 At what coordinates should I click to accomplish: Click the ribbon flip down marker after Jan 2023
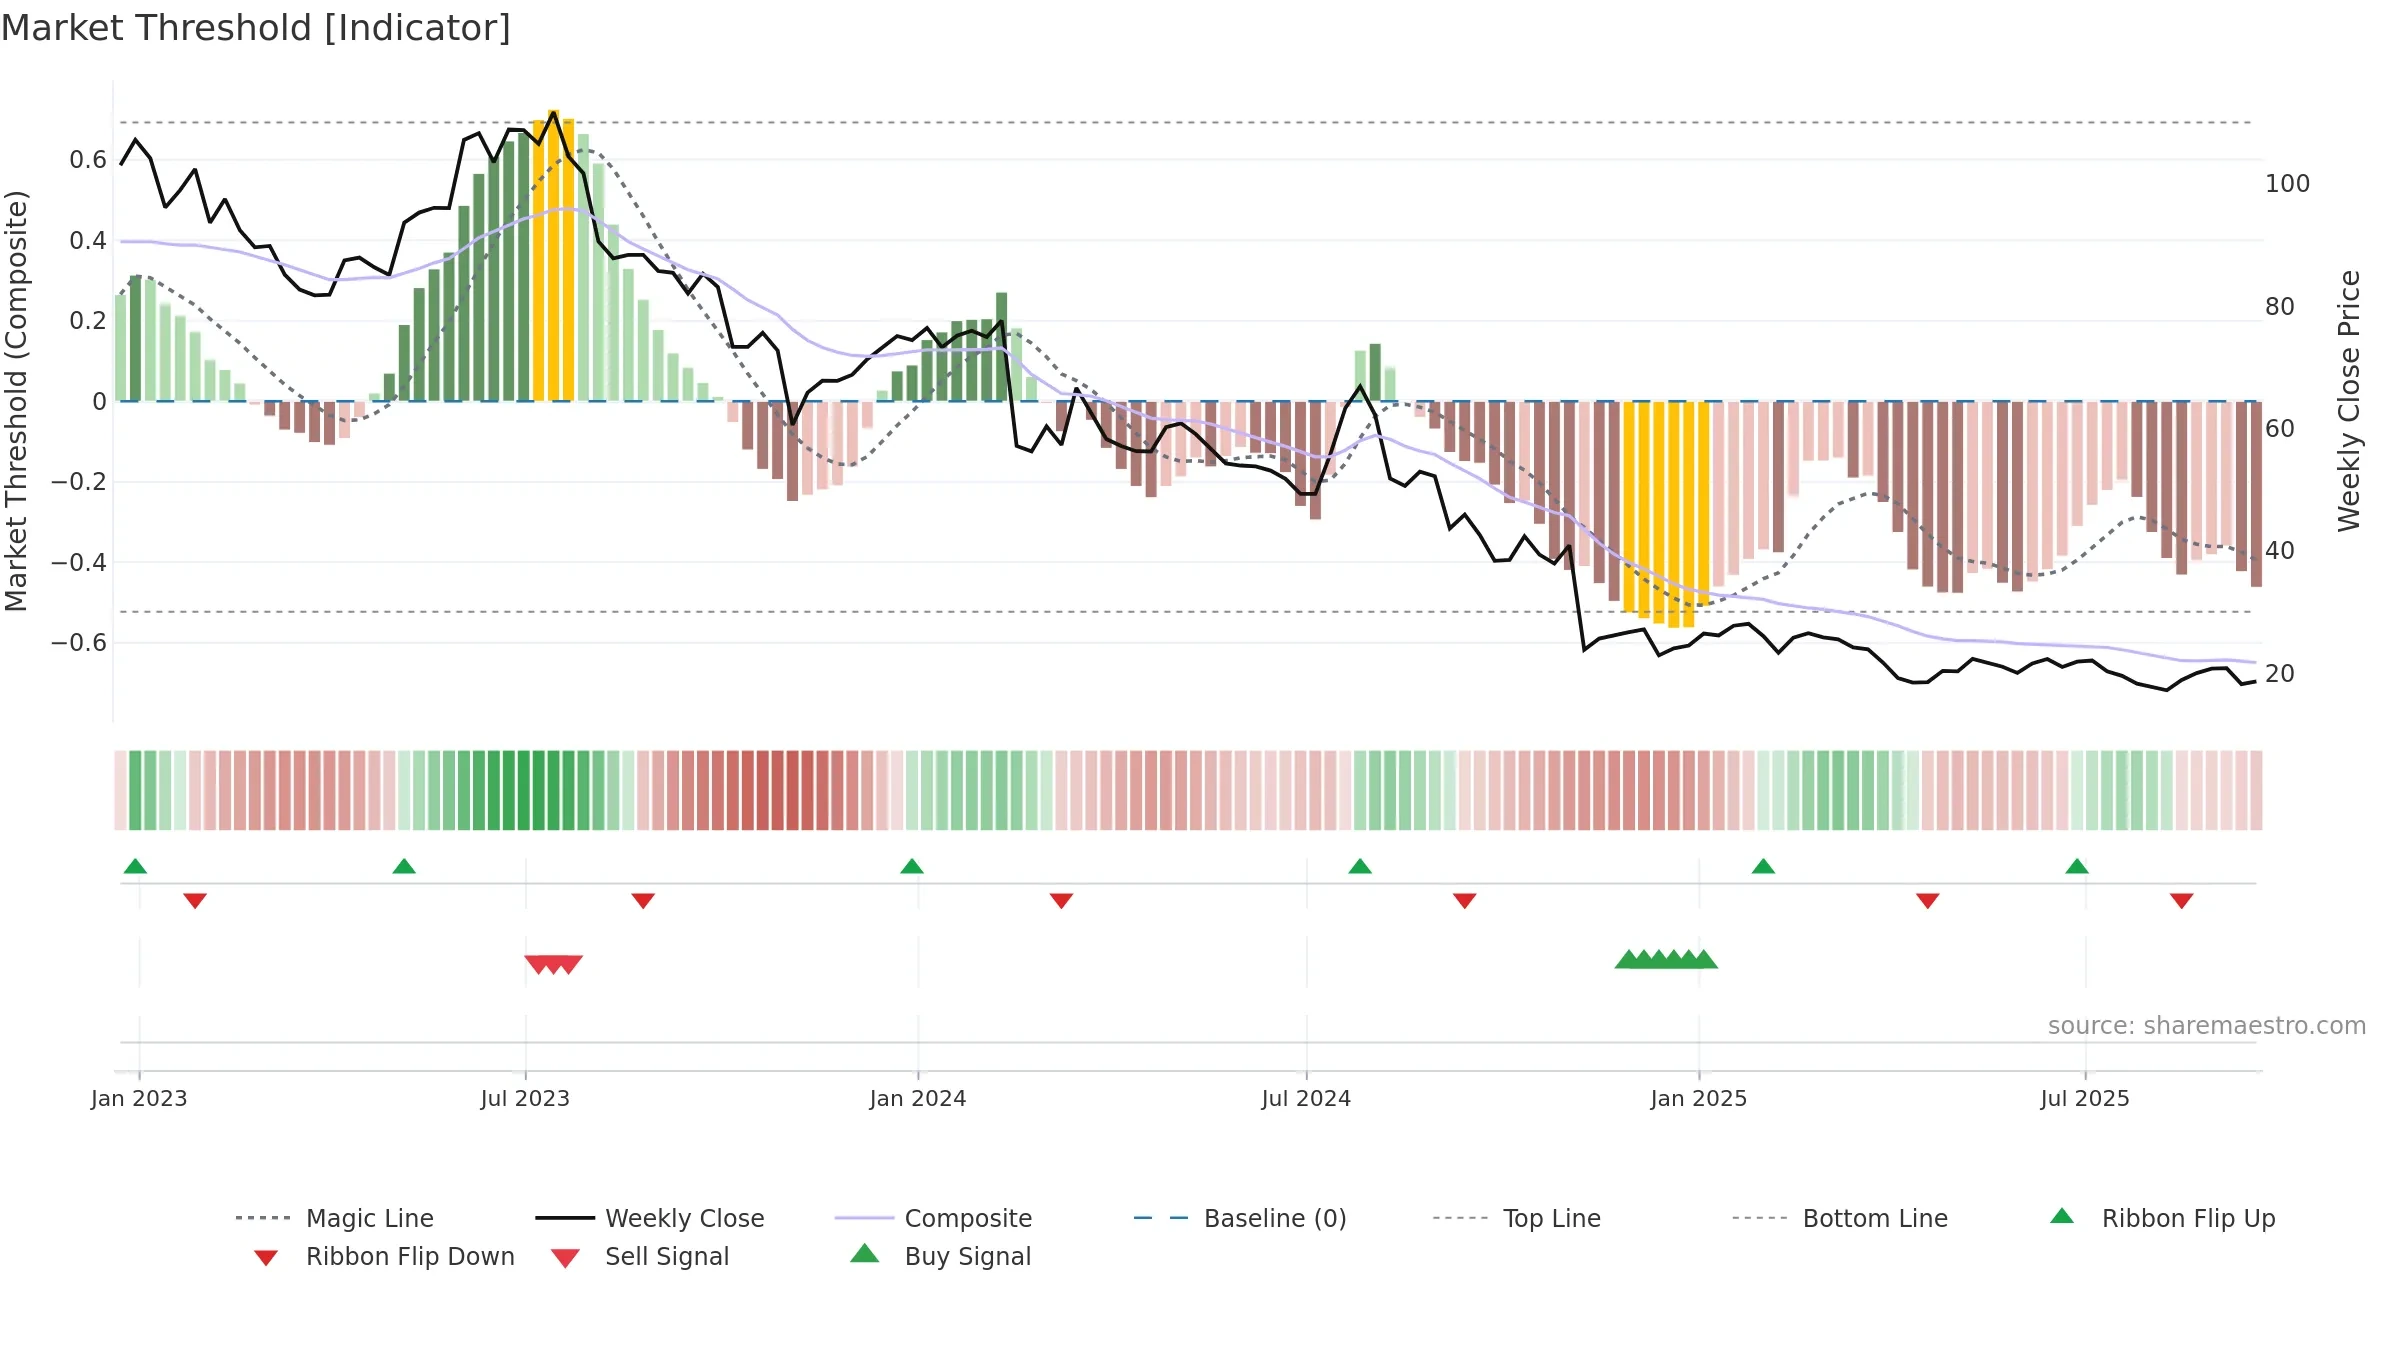(195, 901)
